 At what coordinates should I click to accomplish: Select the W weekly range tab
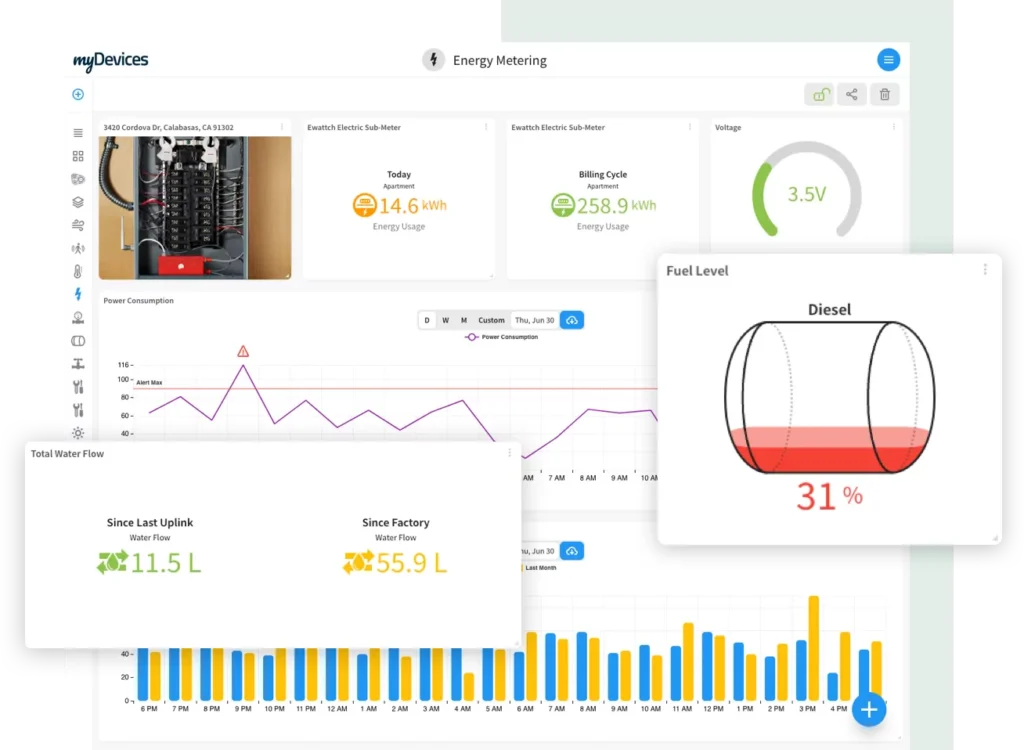click(445, 320)
